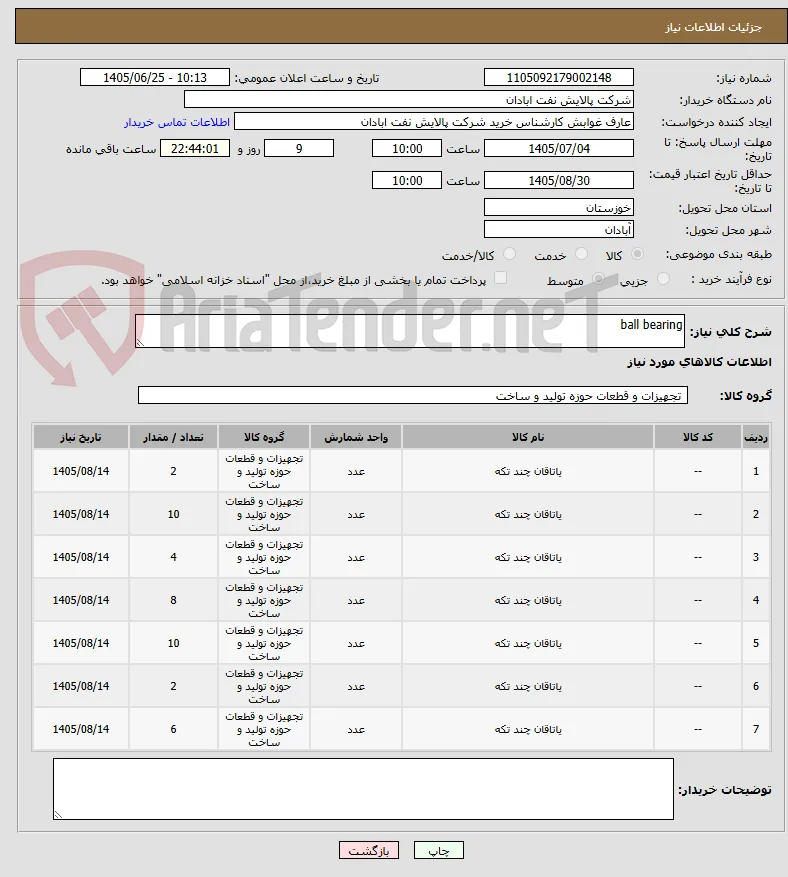788x877 pixels.
Task: Click quantity 4 in row 3
Action: (173, 558)
